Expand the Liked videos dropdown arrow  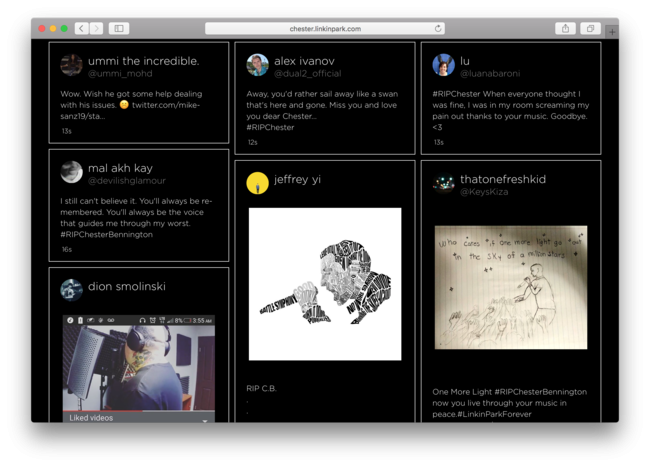coord(205,419)
